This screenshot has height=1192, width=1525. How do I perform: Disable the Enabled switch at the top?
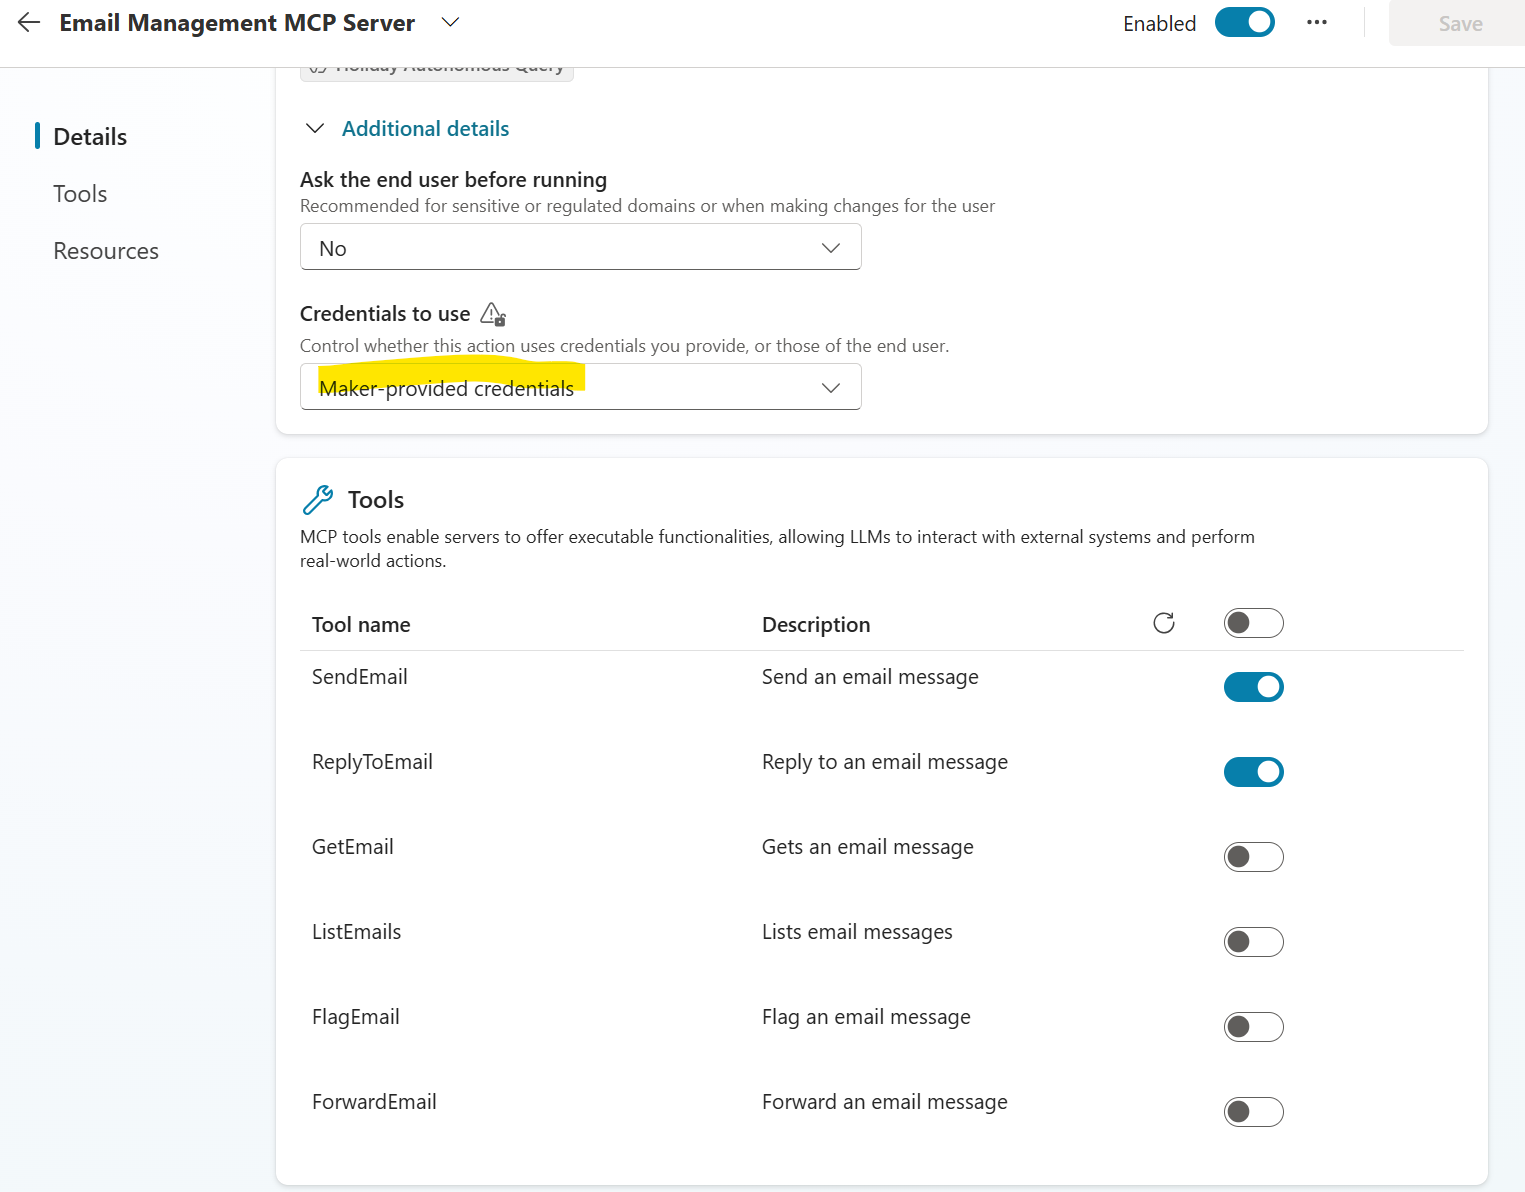pyautogui.click(x=1244, y=21)
